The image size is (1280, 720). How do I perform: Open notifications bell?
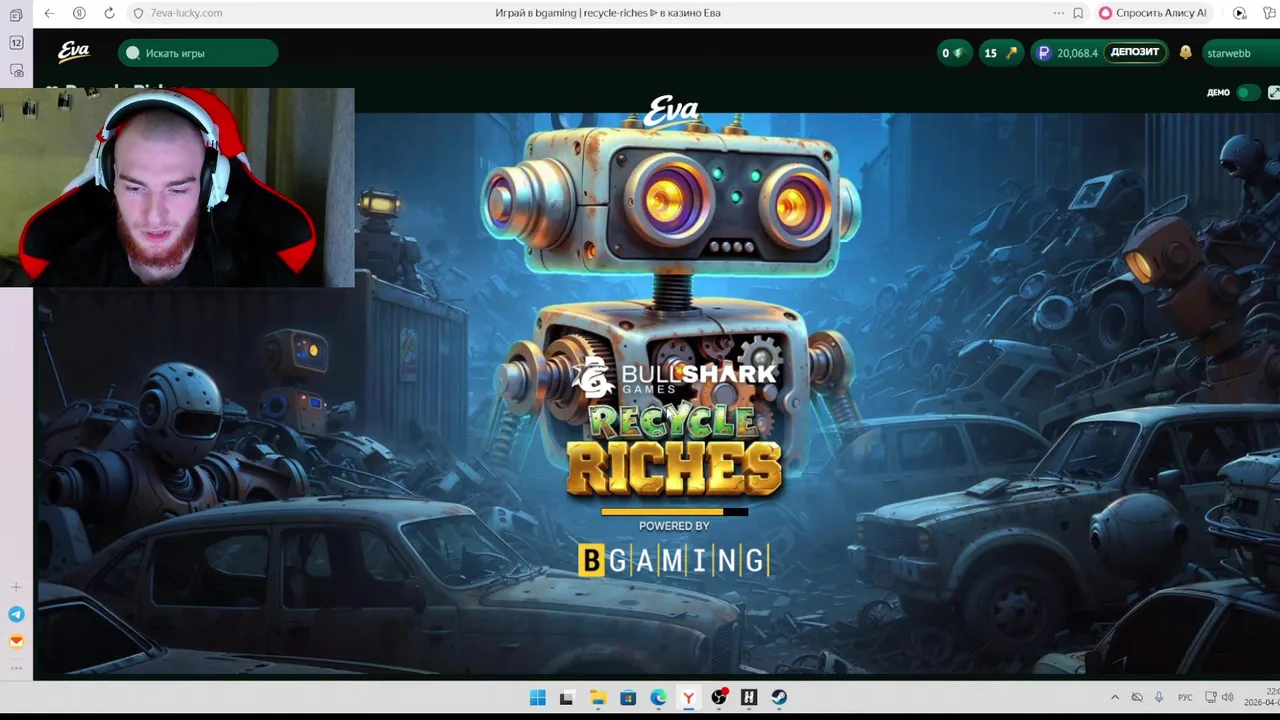pos(1185,52)
